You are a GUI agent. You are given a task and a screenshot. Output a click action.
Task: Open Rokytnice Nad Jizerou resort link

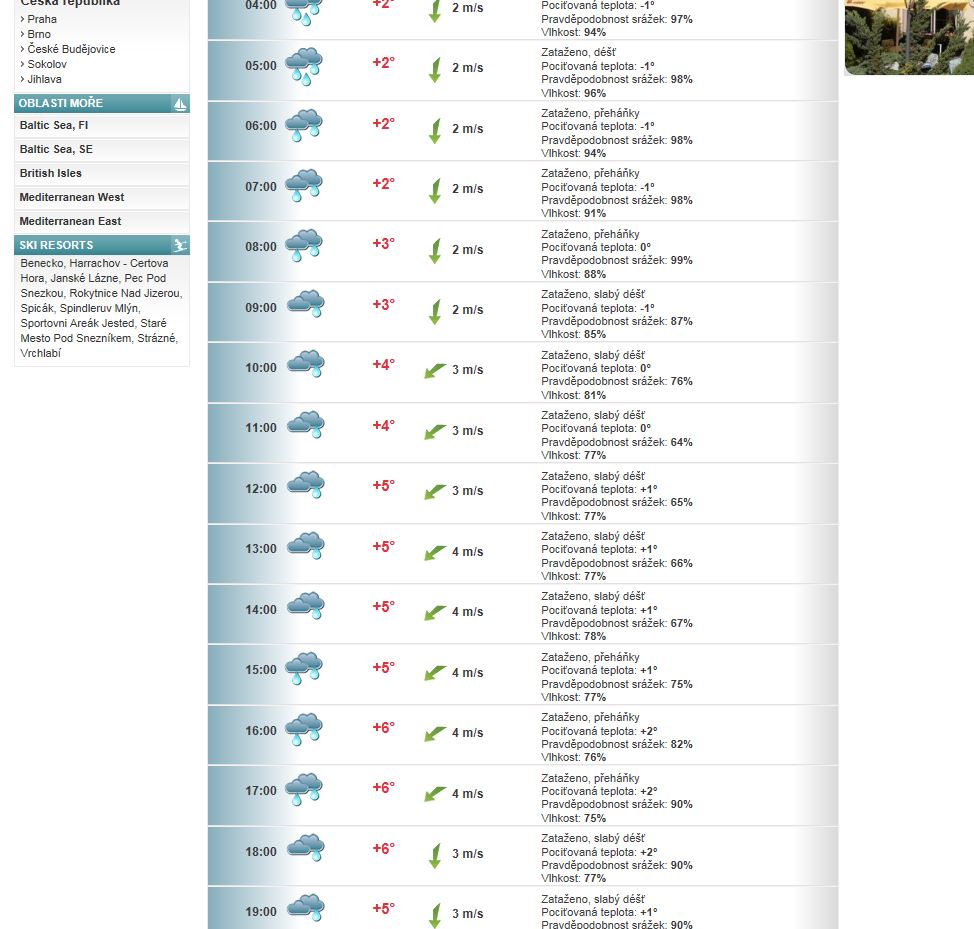tap(124, 293)
